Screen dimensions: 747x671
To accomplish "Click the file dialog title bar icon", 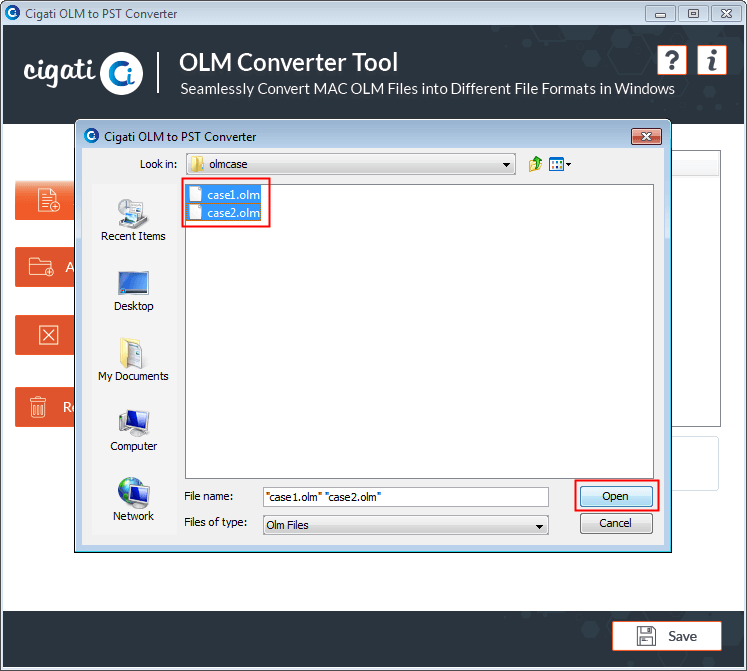I will [91, 136].
